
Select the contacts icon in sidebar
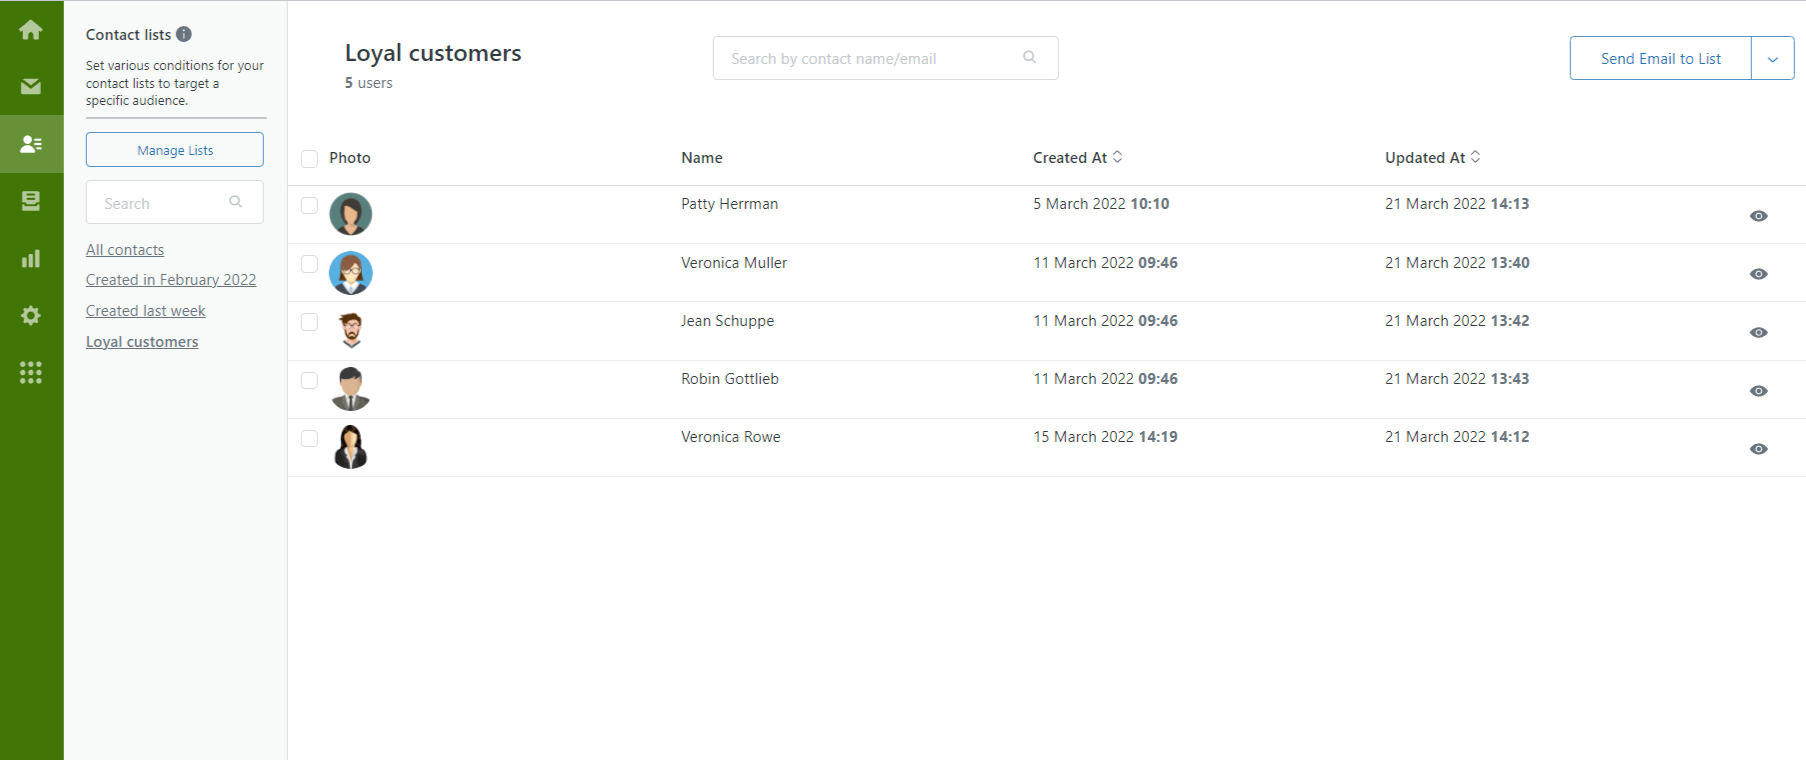point(31,144)
